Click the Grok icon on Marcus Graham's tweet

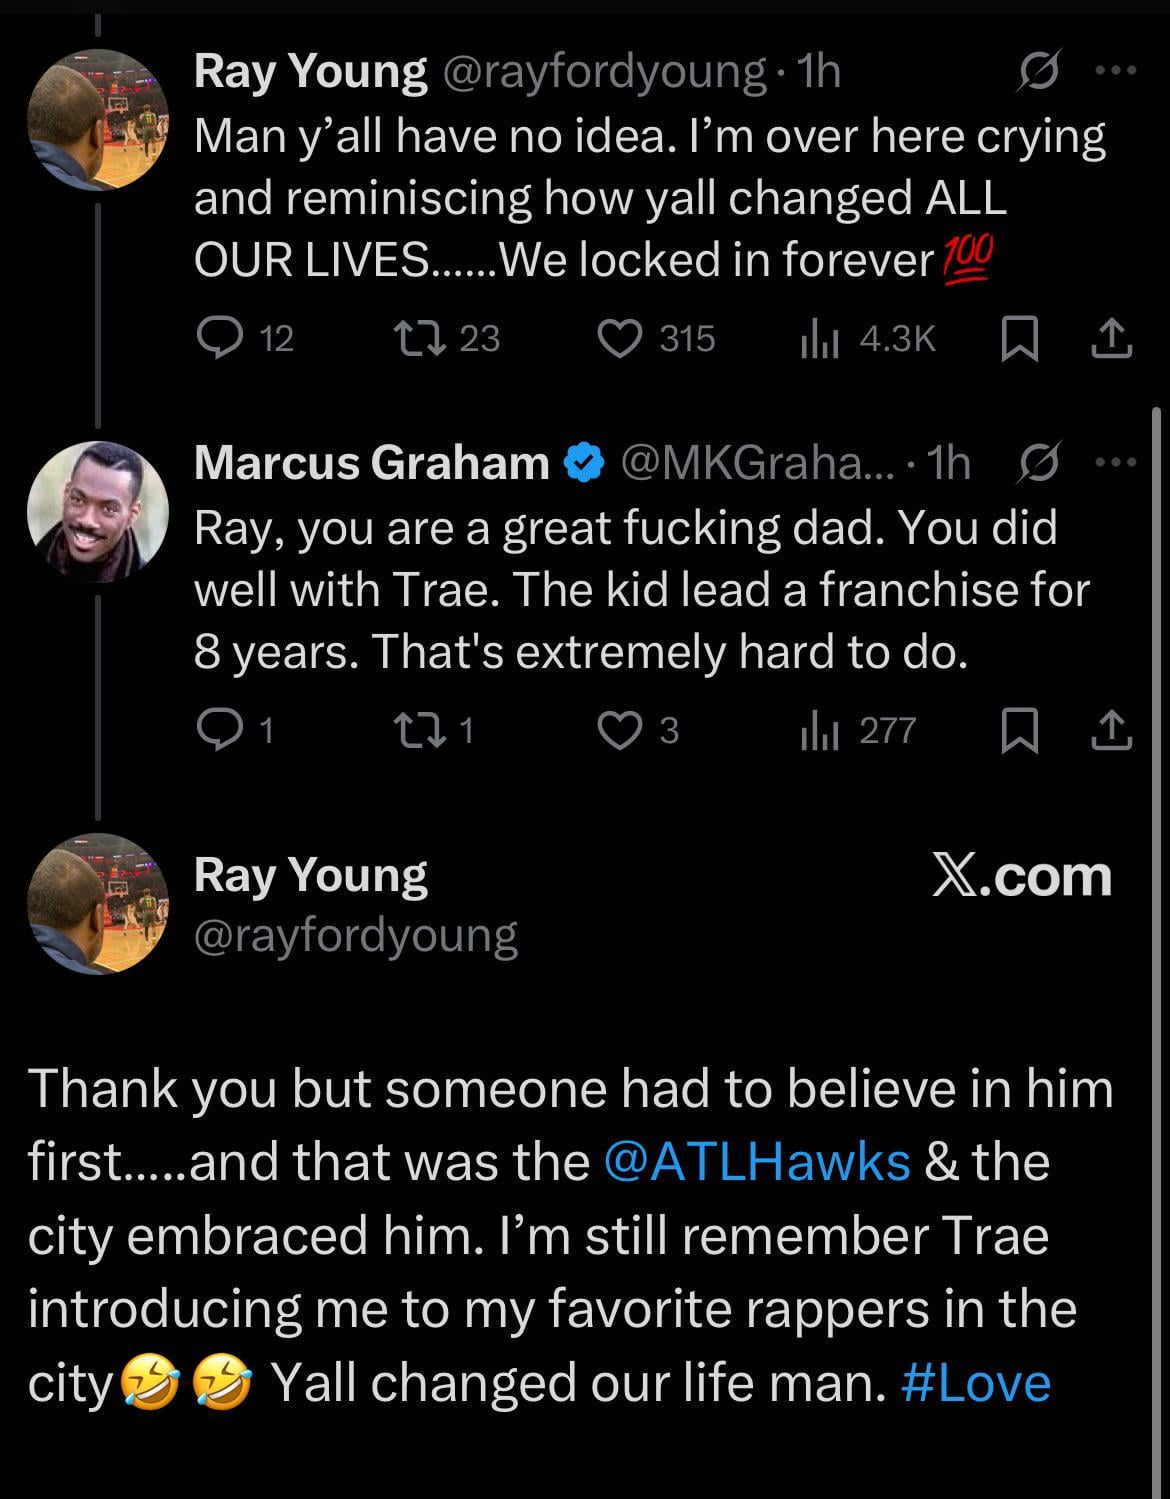pos(1038,463)
